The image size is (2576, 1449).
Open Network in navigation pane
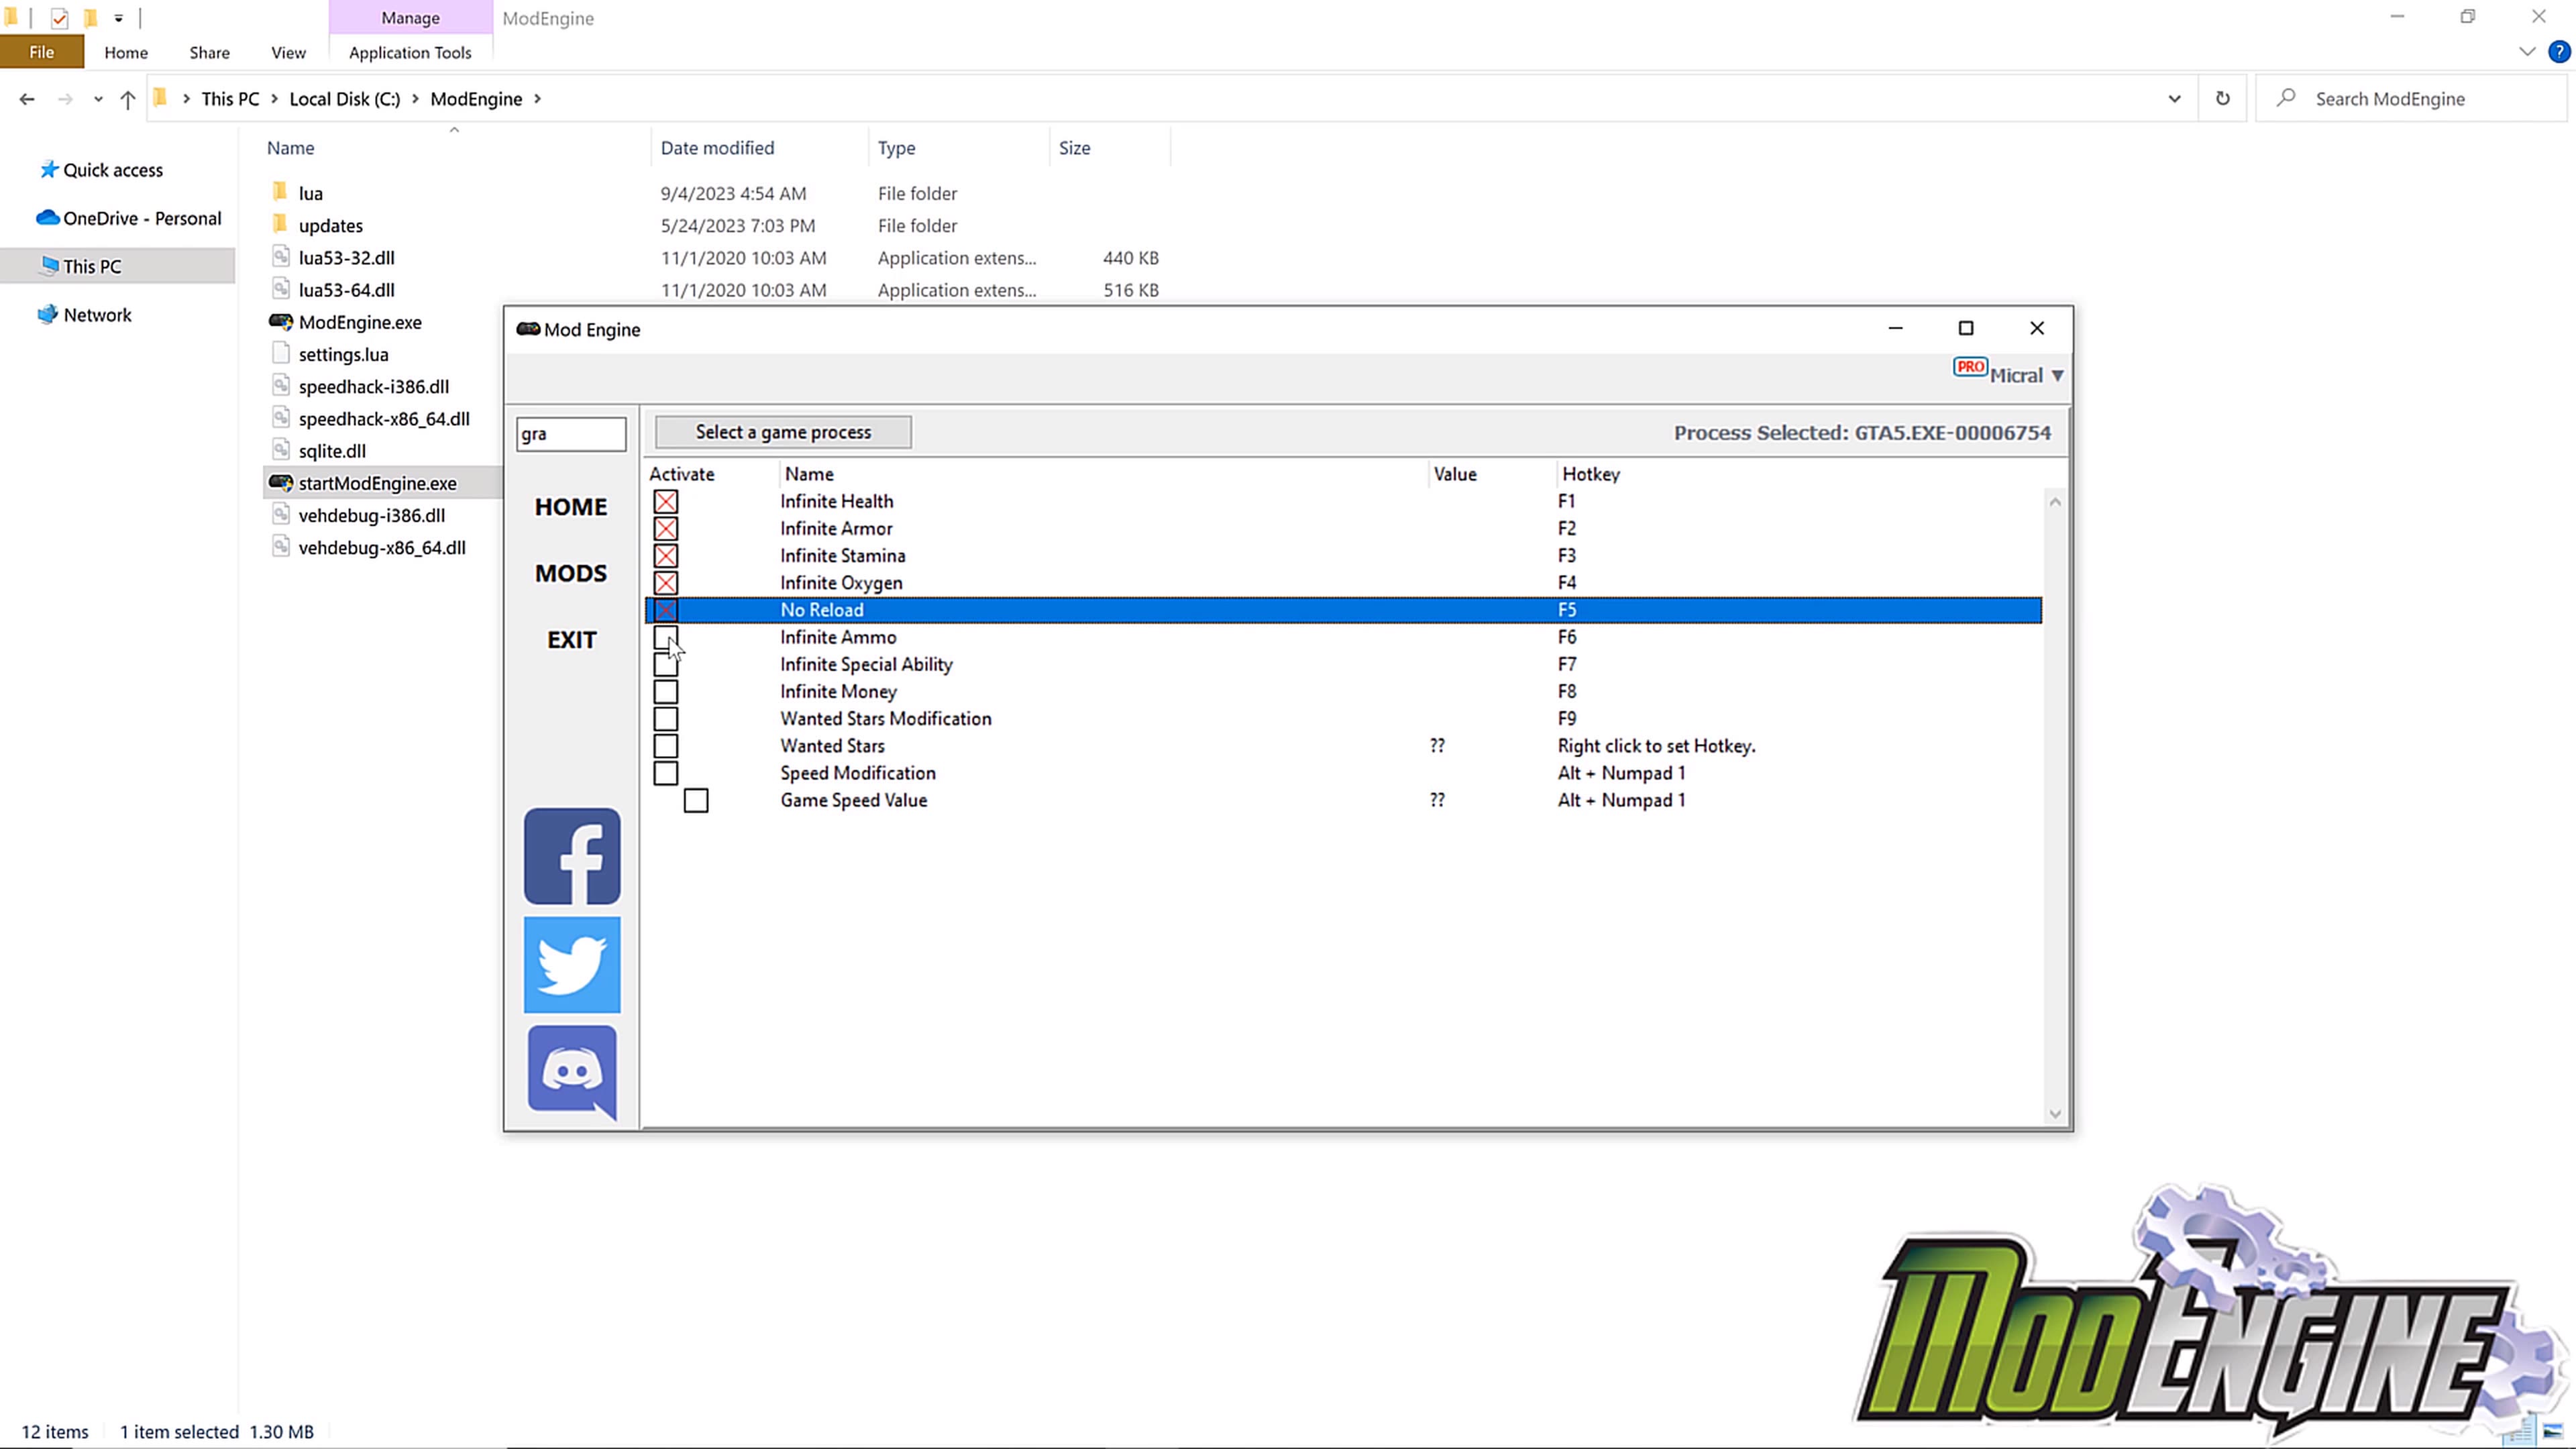[84, 315]
